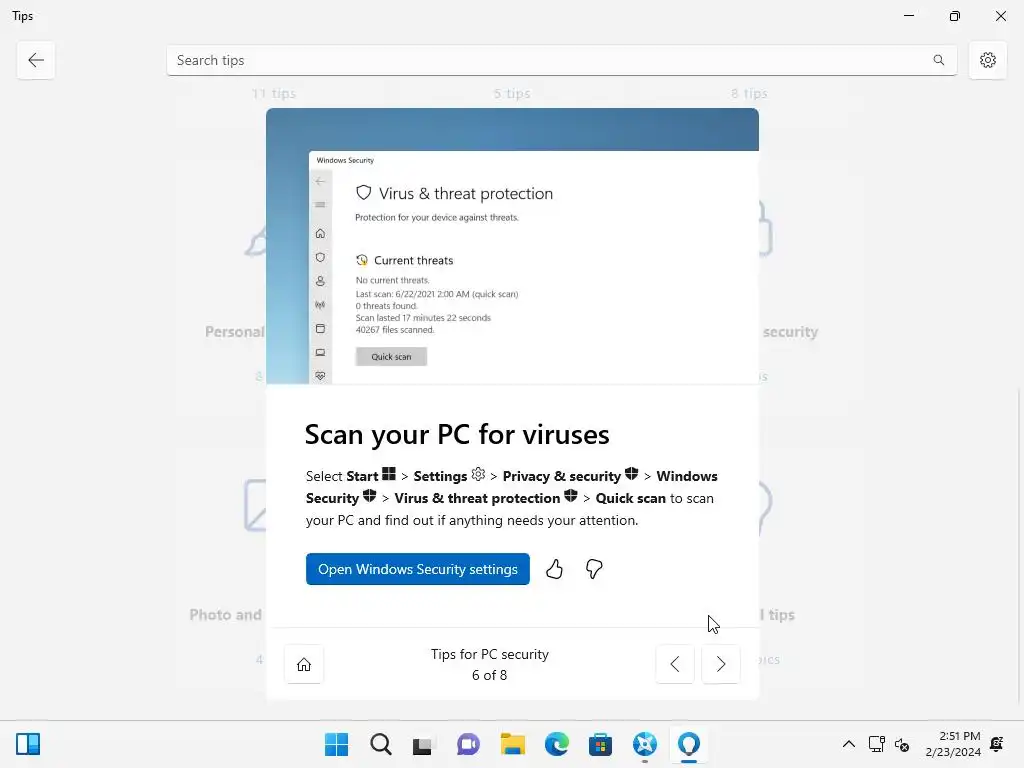Click the '6 of 8' tip counter
Screen dimensions: 1024x768
[489, 675]
